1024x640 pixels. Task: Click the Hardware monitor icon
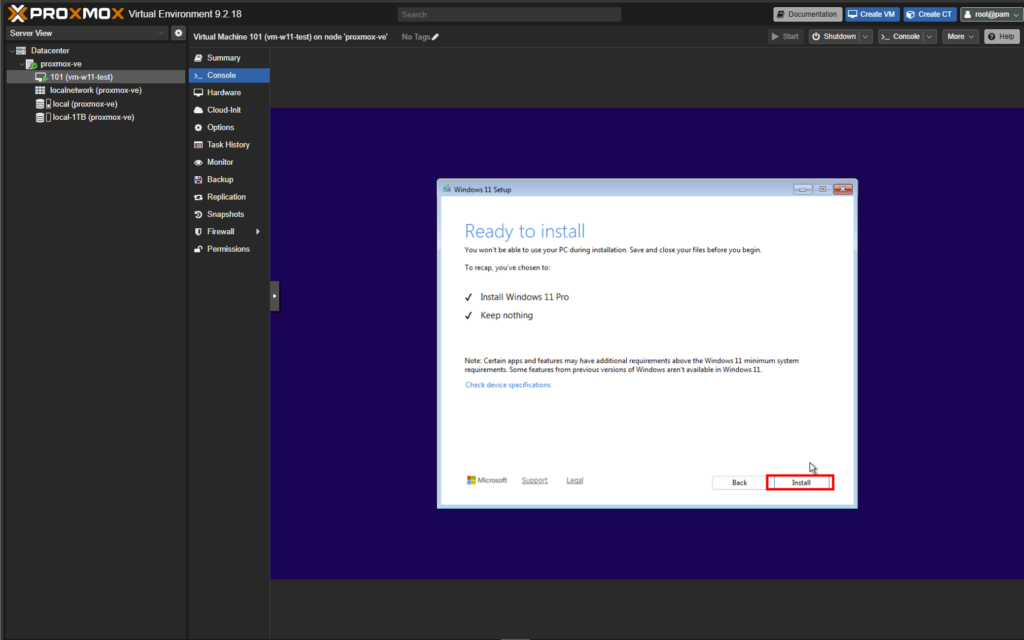(x=198, y=93)
